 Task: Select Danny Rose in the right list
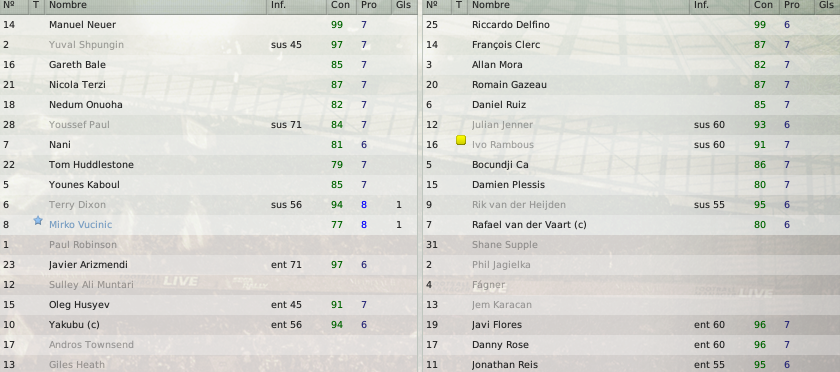(500, 345)
